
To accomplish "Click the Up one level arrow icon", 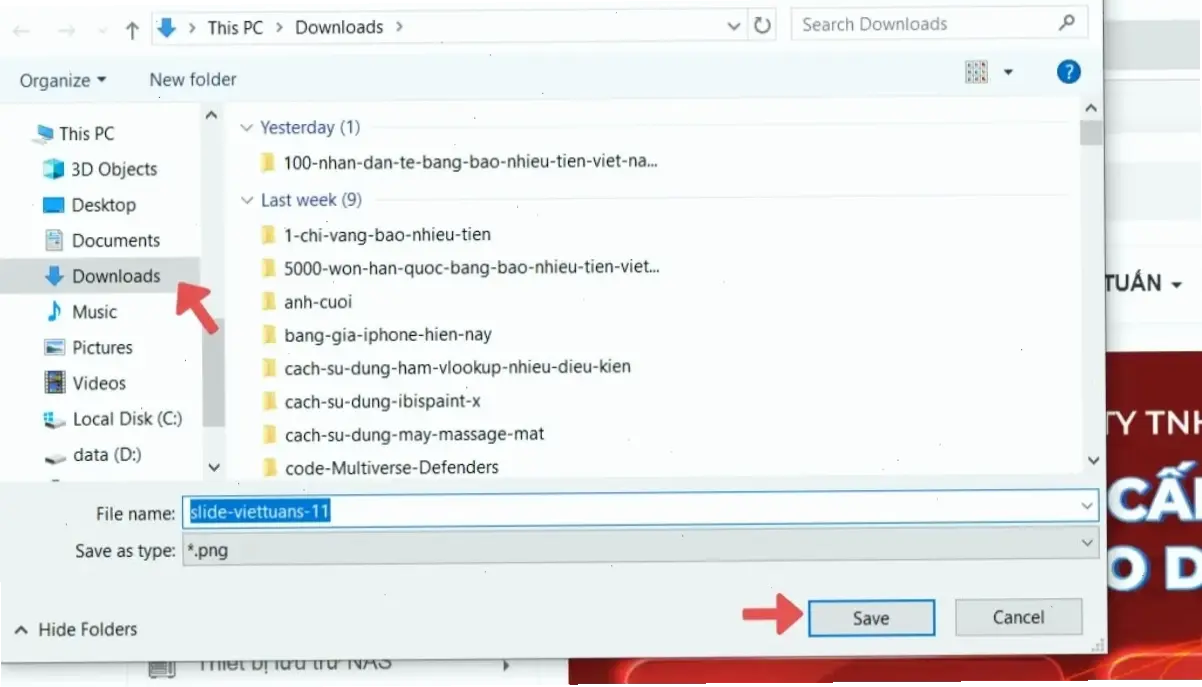I will click(132, 30).
